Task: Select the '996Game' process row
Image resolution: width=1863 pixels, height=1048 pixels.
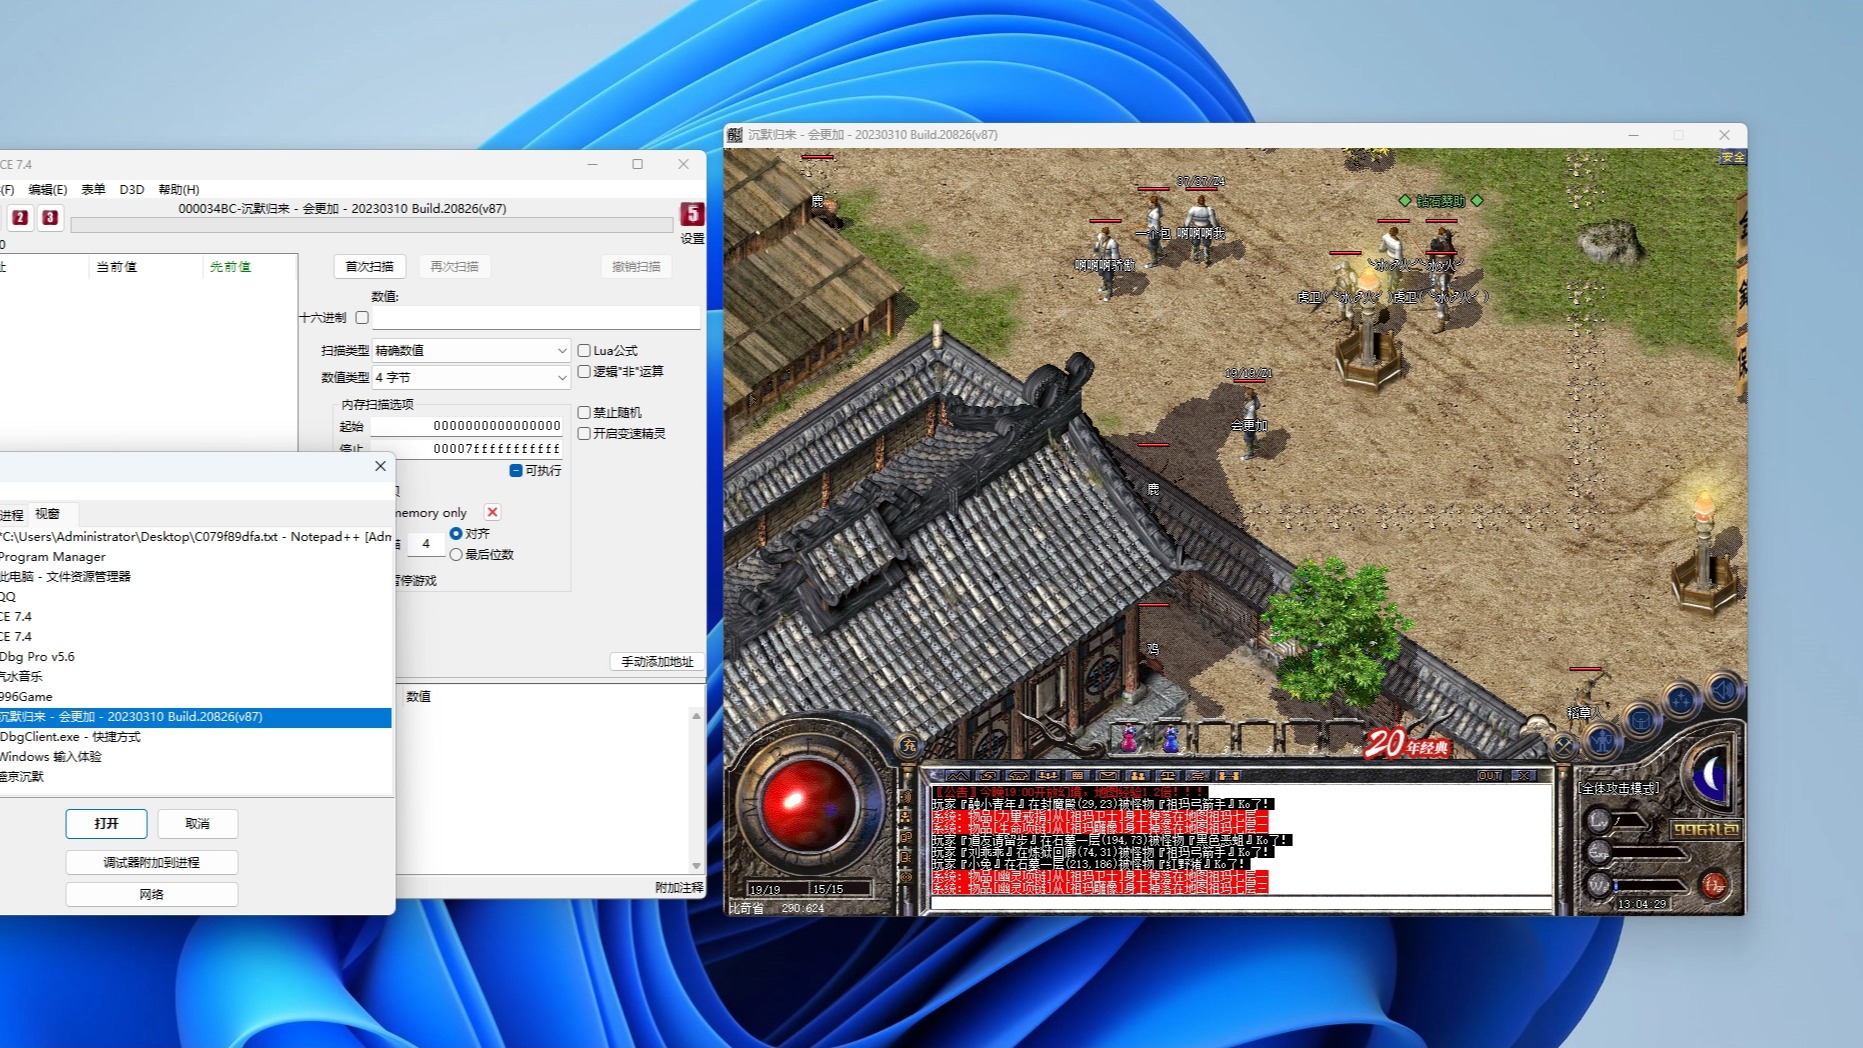Action: click(x=195, y=696)
